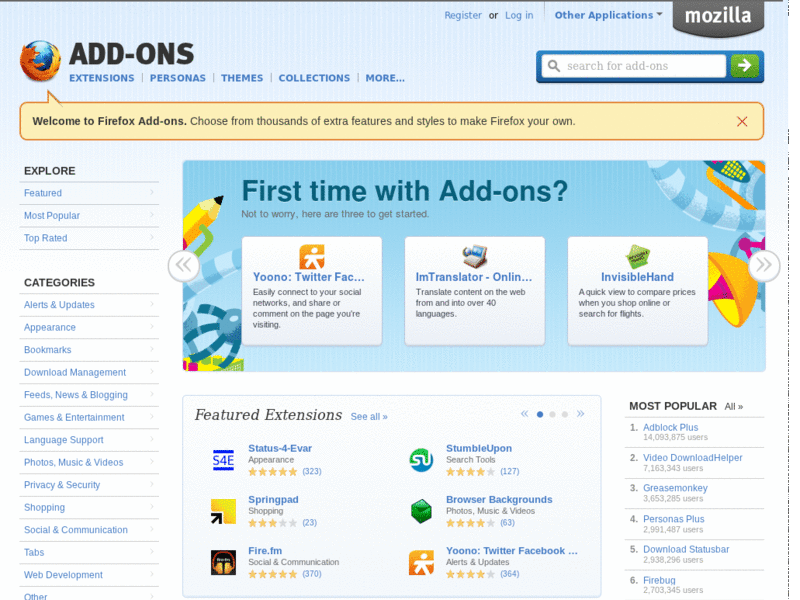Click the ImTranslator laptop icon

(474, 256)
